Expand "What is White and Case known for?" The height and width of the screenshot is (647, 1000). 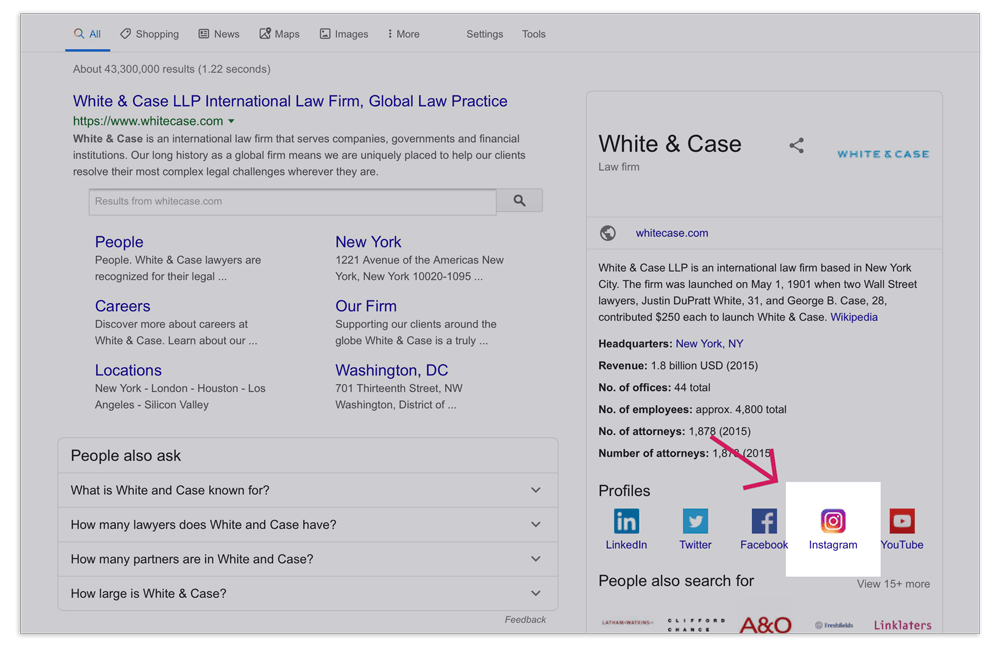tap(308, 490)
